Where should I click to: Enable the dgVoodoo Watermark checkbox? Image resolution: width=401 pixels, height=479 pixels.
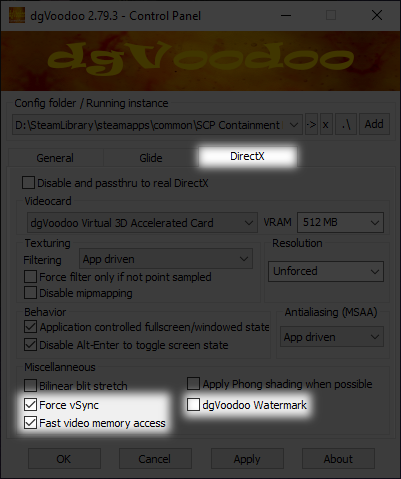(x=193, y=405)
